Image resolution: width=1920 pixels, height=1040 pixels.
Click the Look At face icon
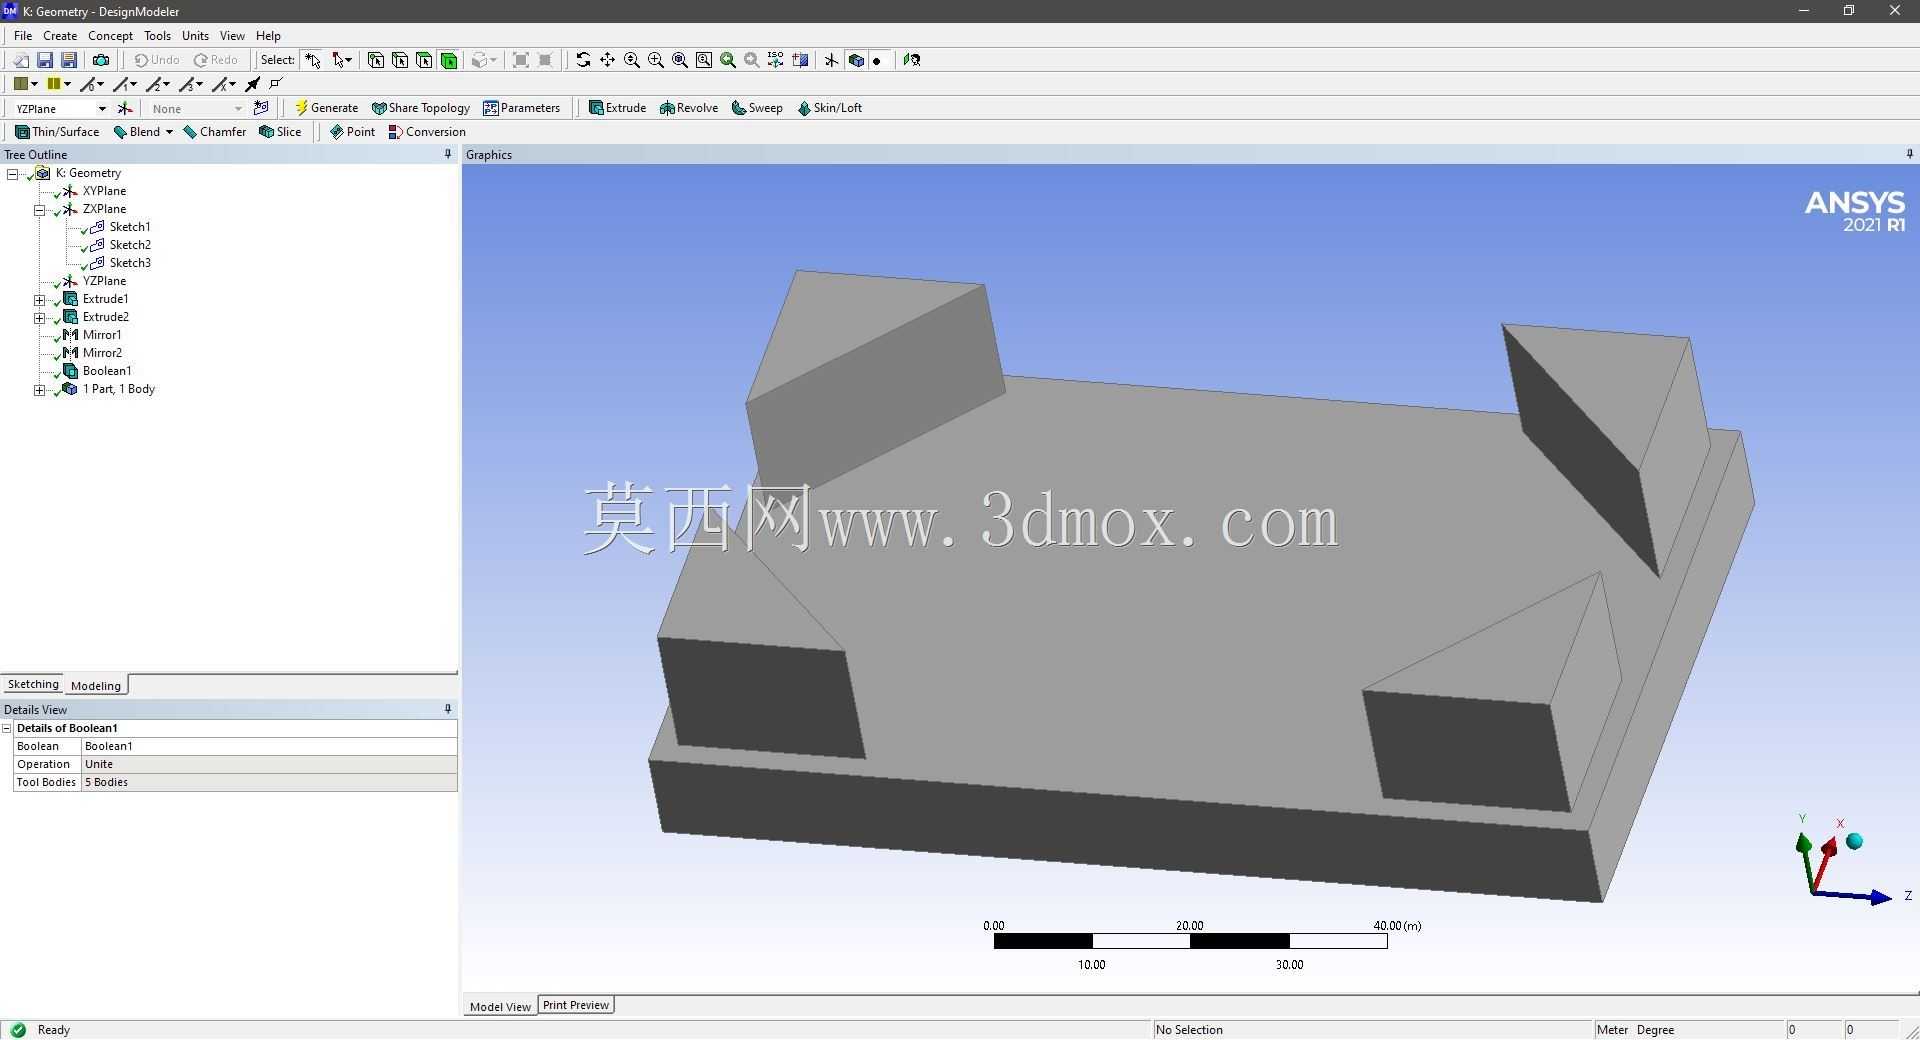tap(912, 60)
